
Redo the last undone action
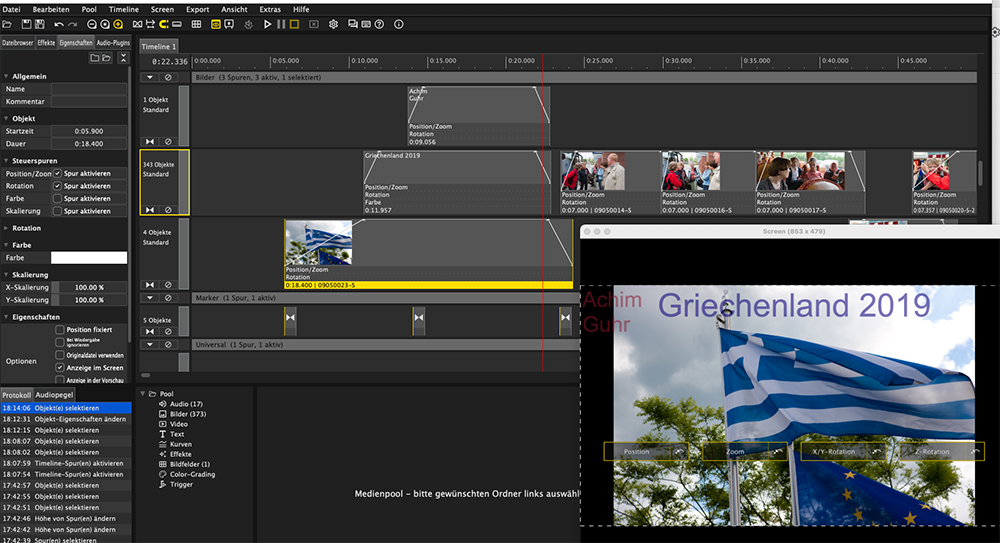(73, 24)
